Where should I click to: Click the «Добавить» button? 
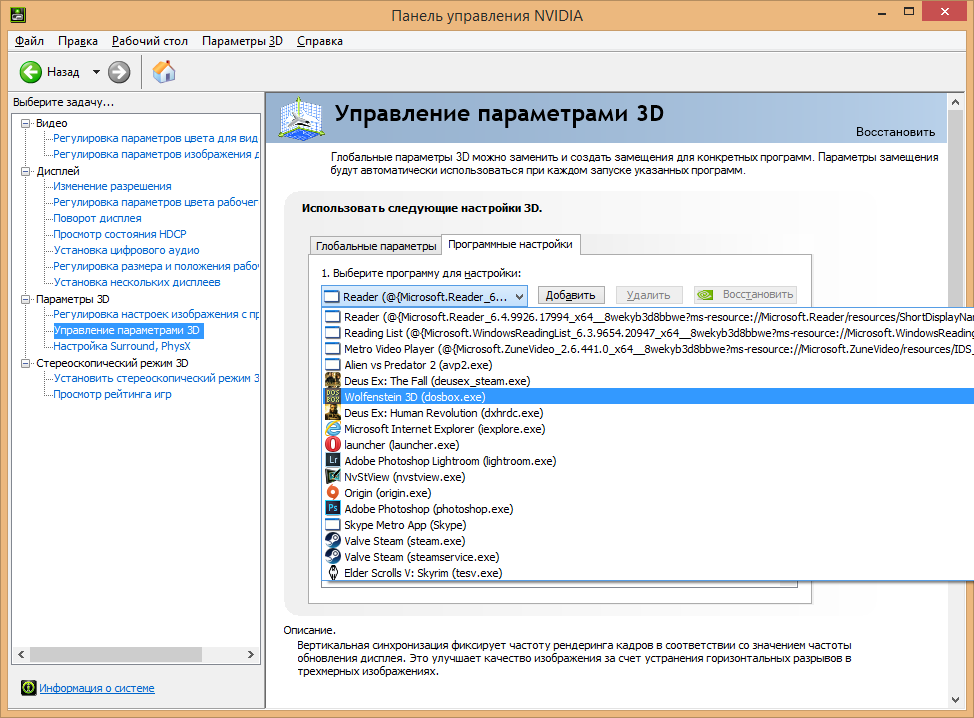569,295
